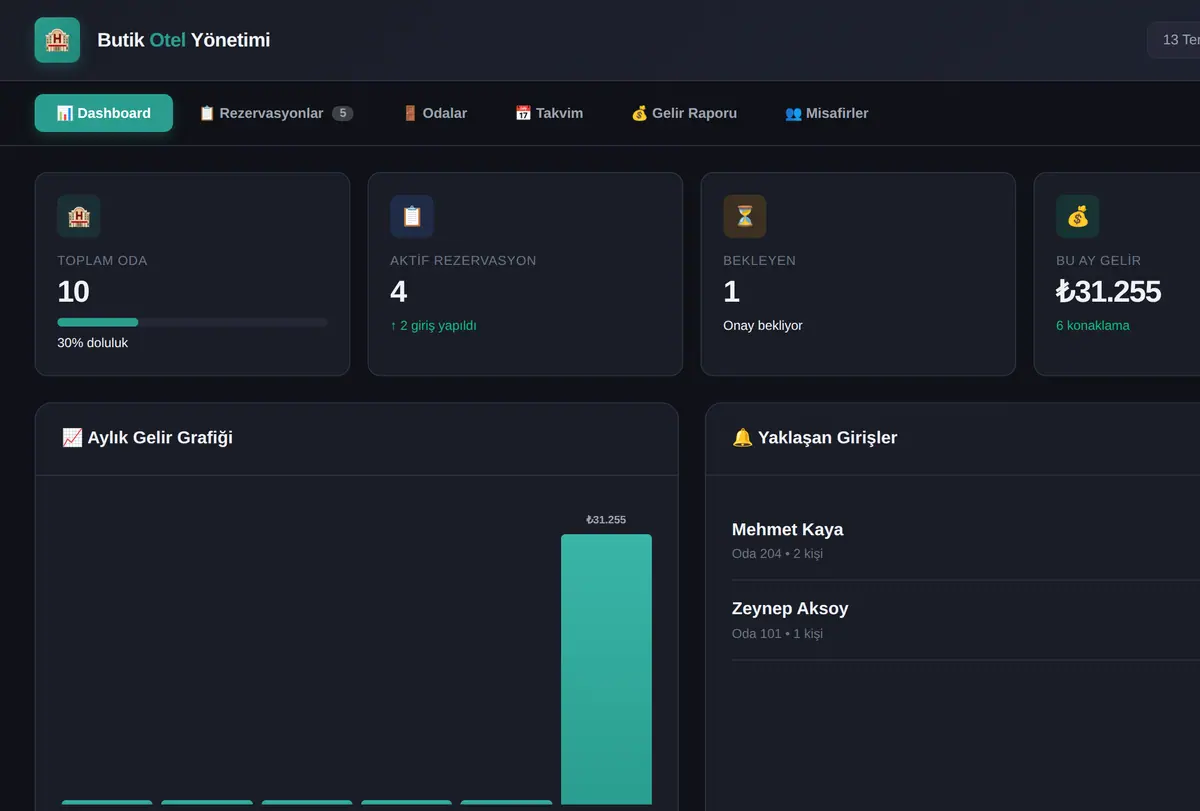
Task: Click the '30% doluluk' label
Action: 93,342
